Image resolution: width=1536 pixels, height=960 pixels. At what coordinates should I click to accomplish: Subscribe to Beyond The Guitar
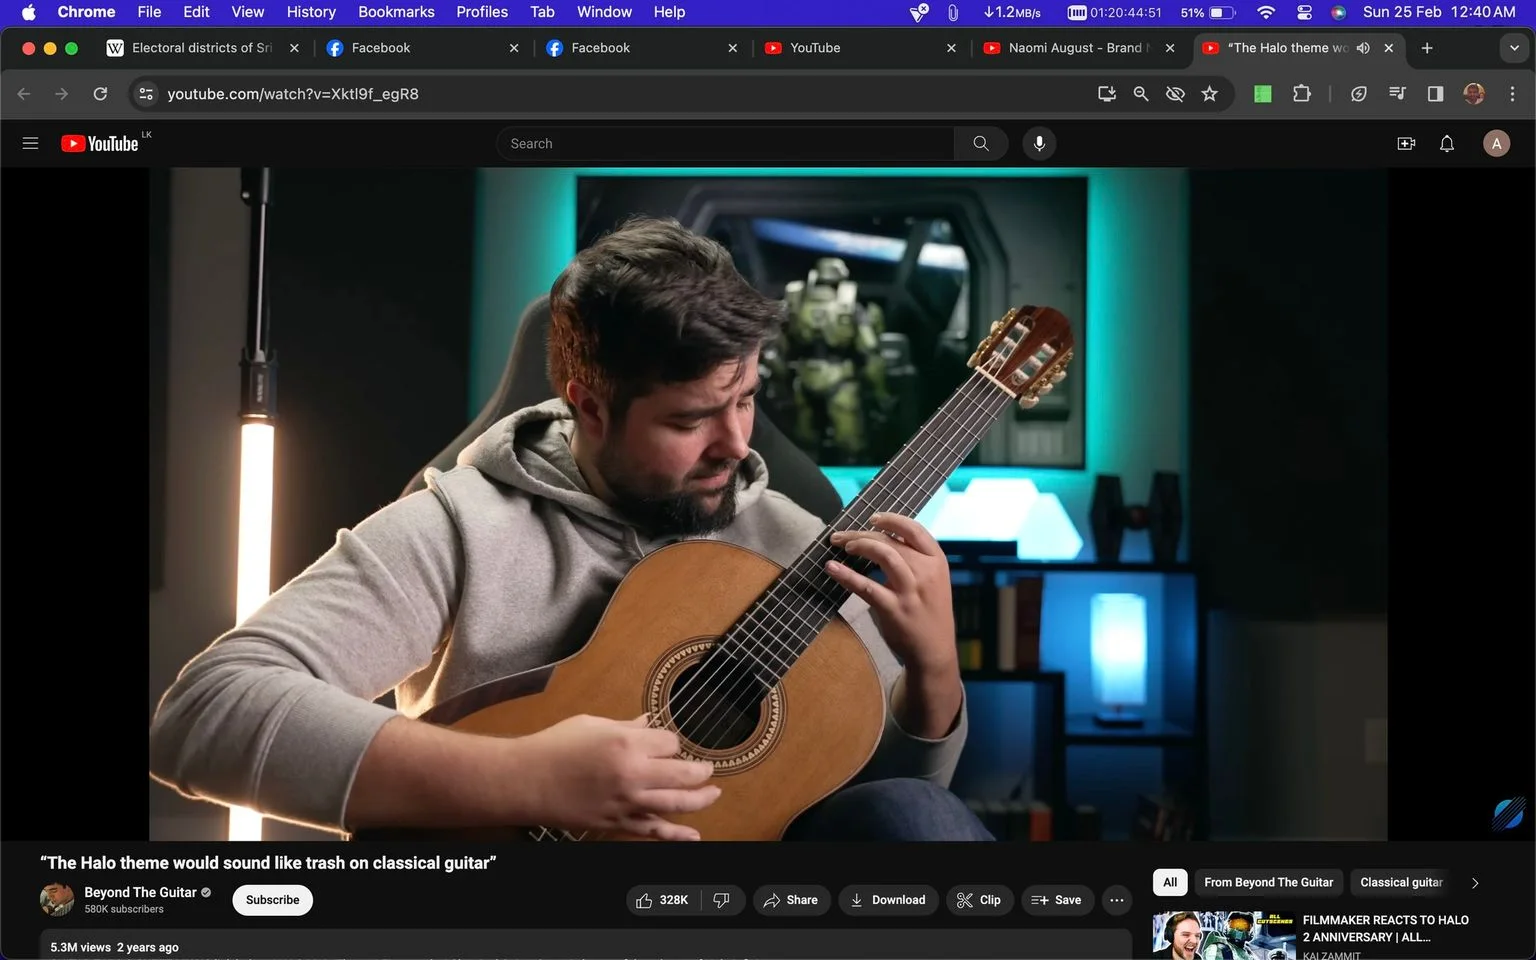tap(272, 900)
